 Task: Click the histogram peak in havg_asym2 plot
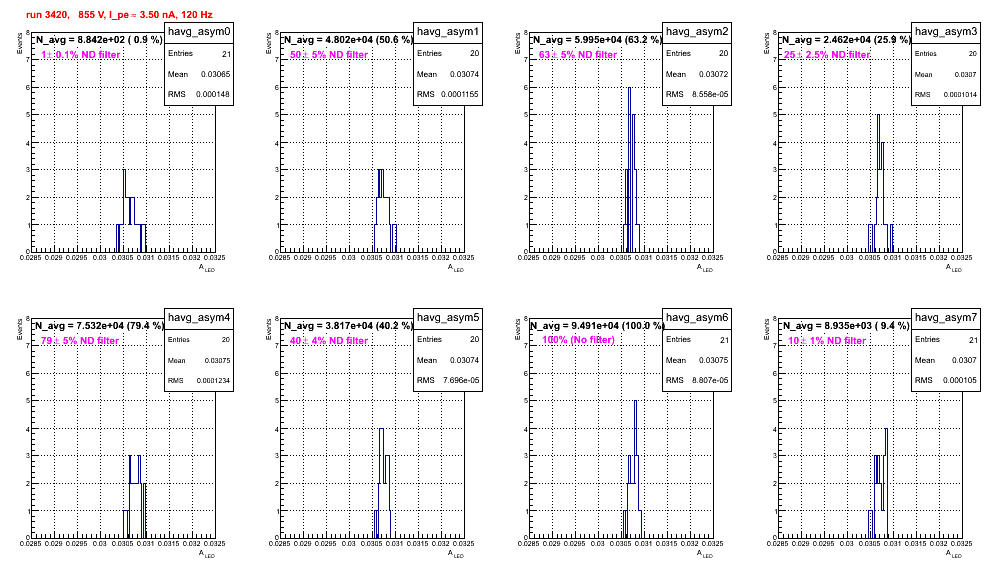[629, 89]
